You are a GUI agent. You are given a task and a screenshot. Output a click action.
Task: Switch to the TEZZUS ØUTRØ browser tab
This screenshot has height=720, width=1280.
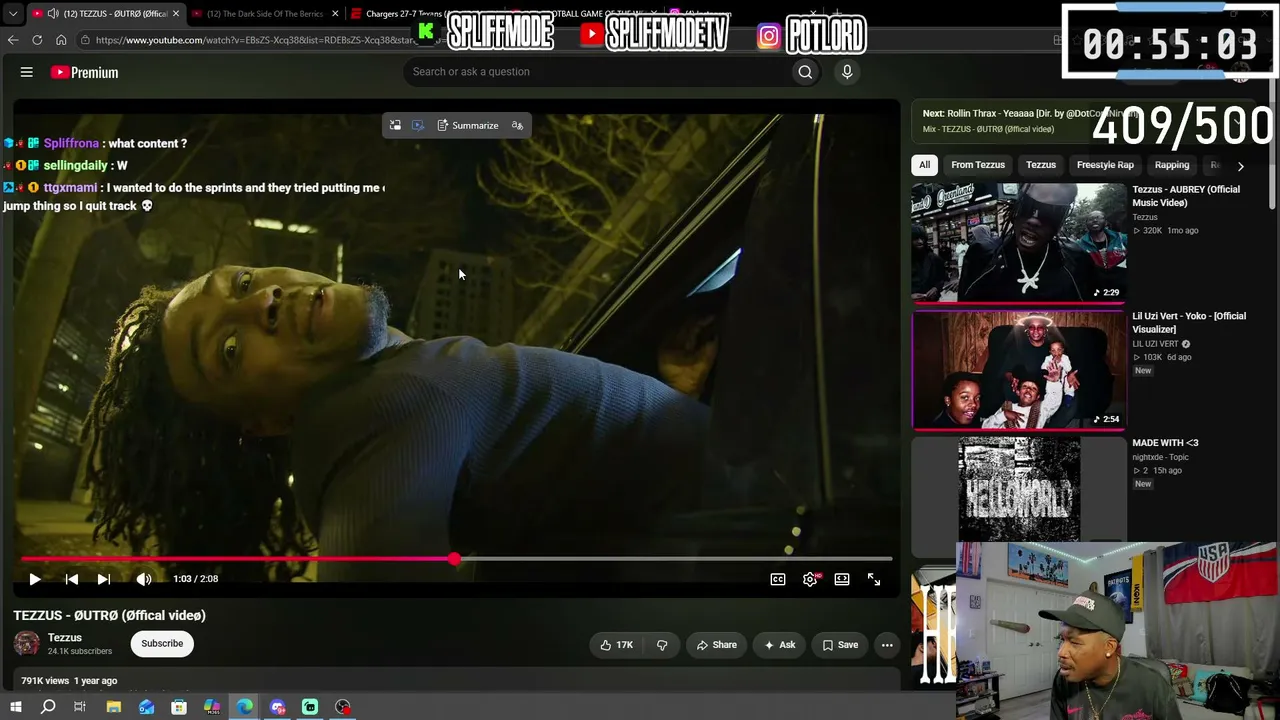tap(106, 14)
